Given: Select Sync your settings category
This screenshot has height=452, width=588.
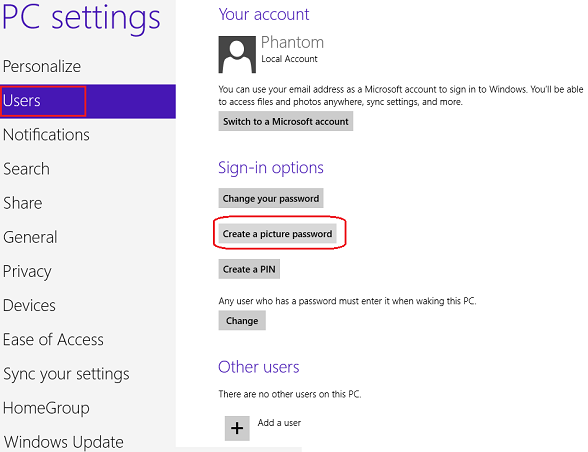Looking at the screenshot, I should [x=66, y=374].
